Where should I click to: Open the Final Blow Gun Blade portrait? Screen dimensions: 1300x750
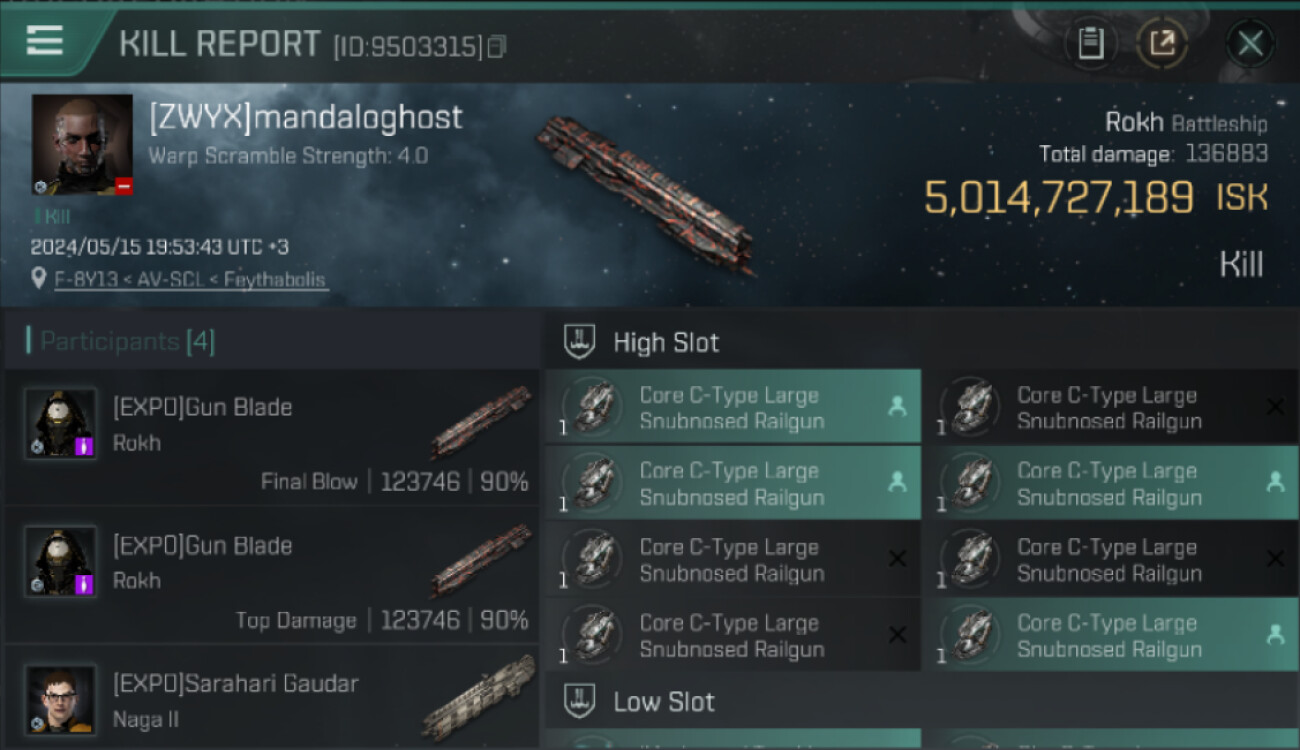click(61, 423)
